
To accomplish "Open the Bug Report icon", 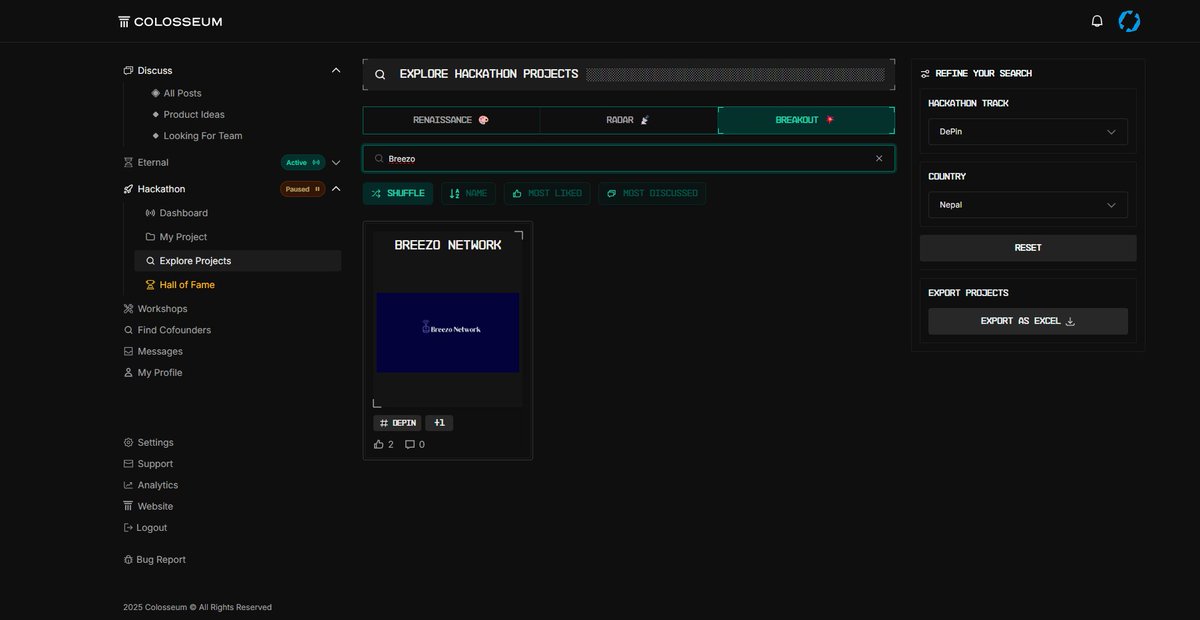I will pos(126,559).
